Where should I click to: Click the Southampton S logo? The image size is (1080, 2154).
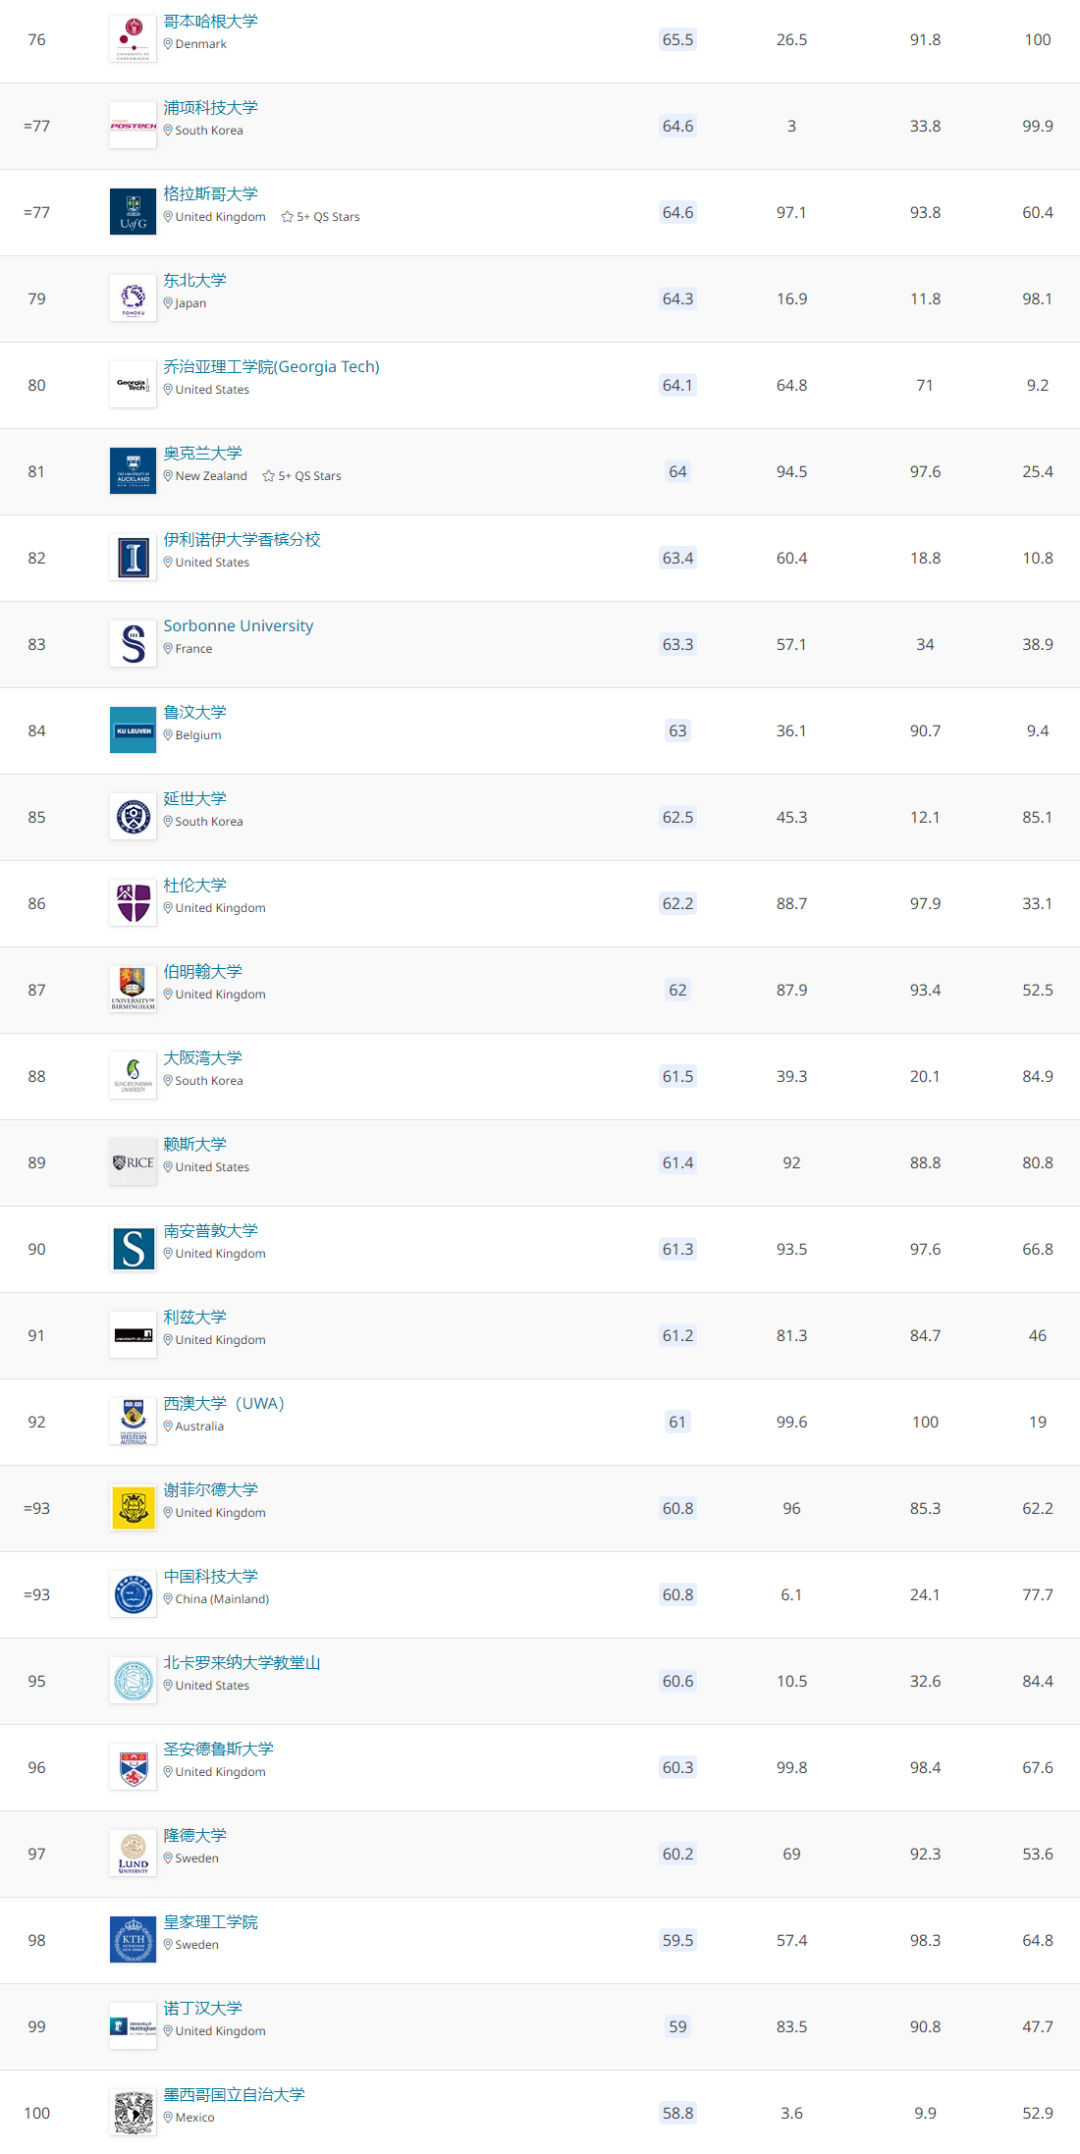(x=133, y=1249)
